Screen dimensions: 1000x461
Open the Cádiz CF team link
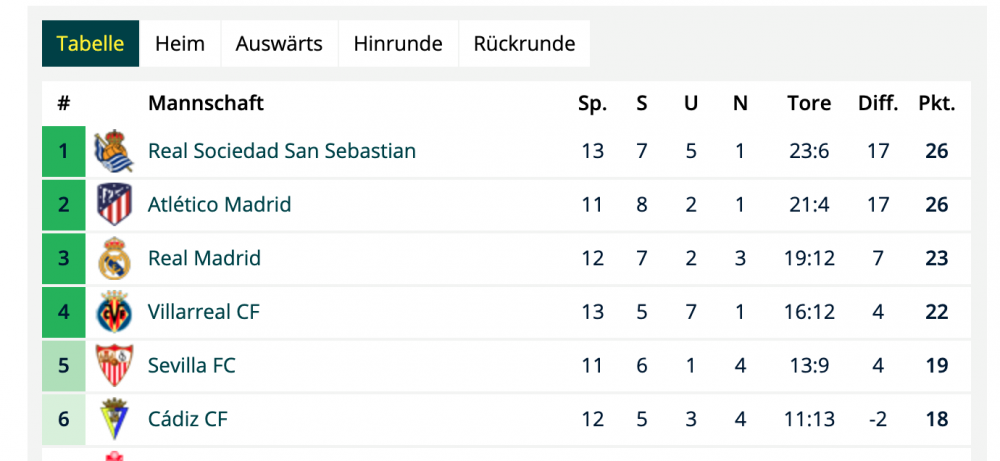click(x=188, y=419)
